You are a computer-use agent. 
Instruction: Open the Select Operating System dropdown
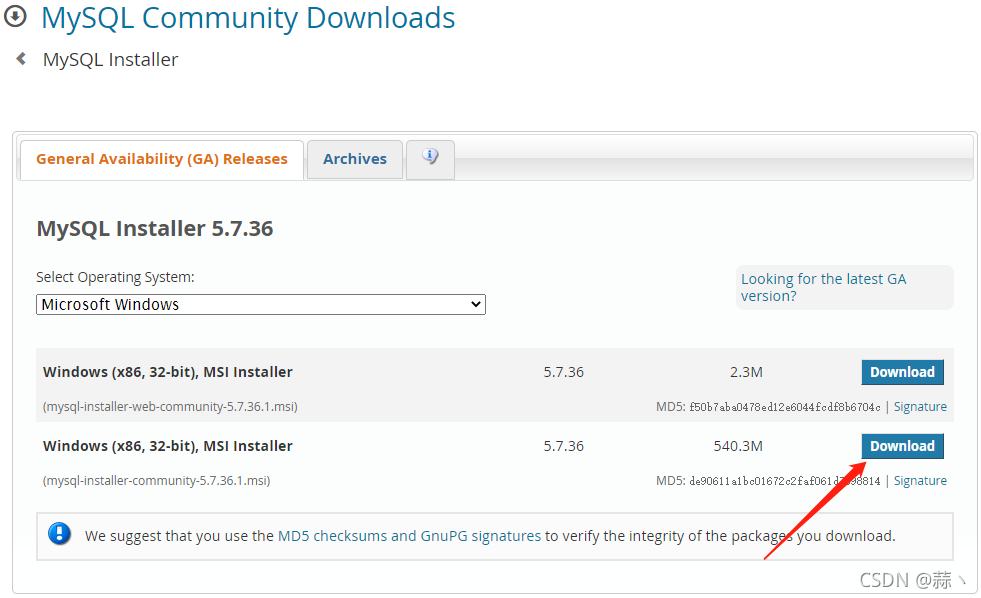pyautogui.click(x=261, y=305)
